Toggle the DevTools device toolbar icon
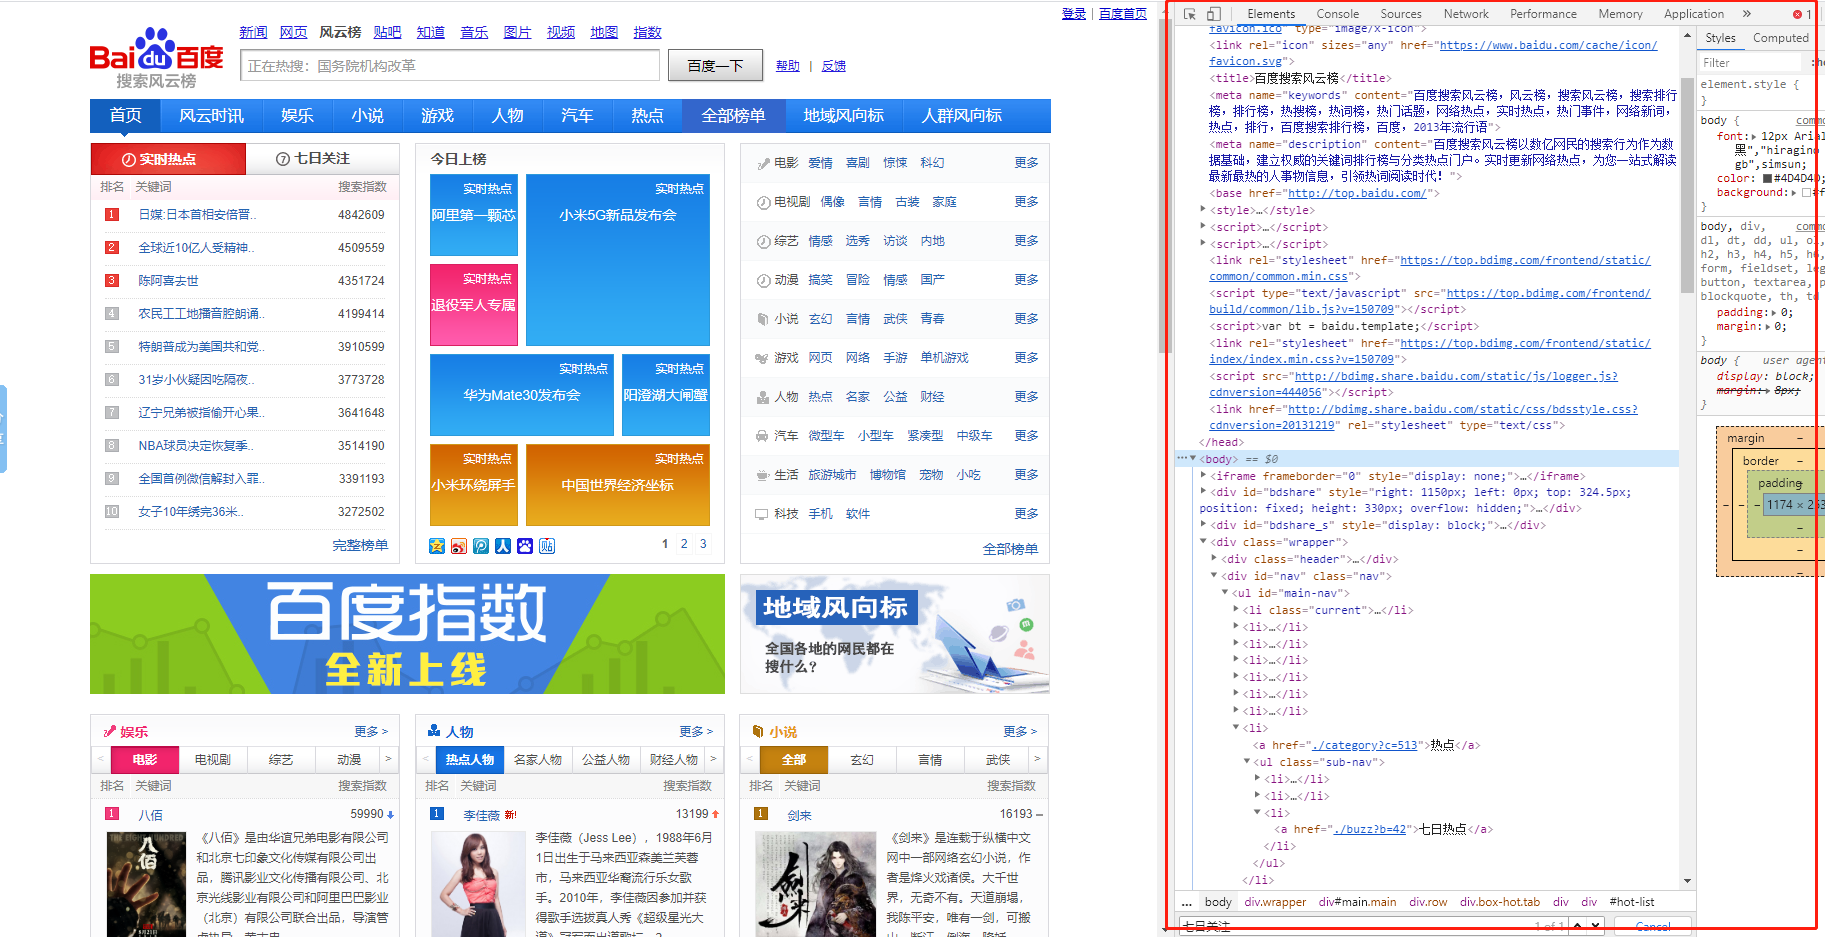 (1213, 14)
